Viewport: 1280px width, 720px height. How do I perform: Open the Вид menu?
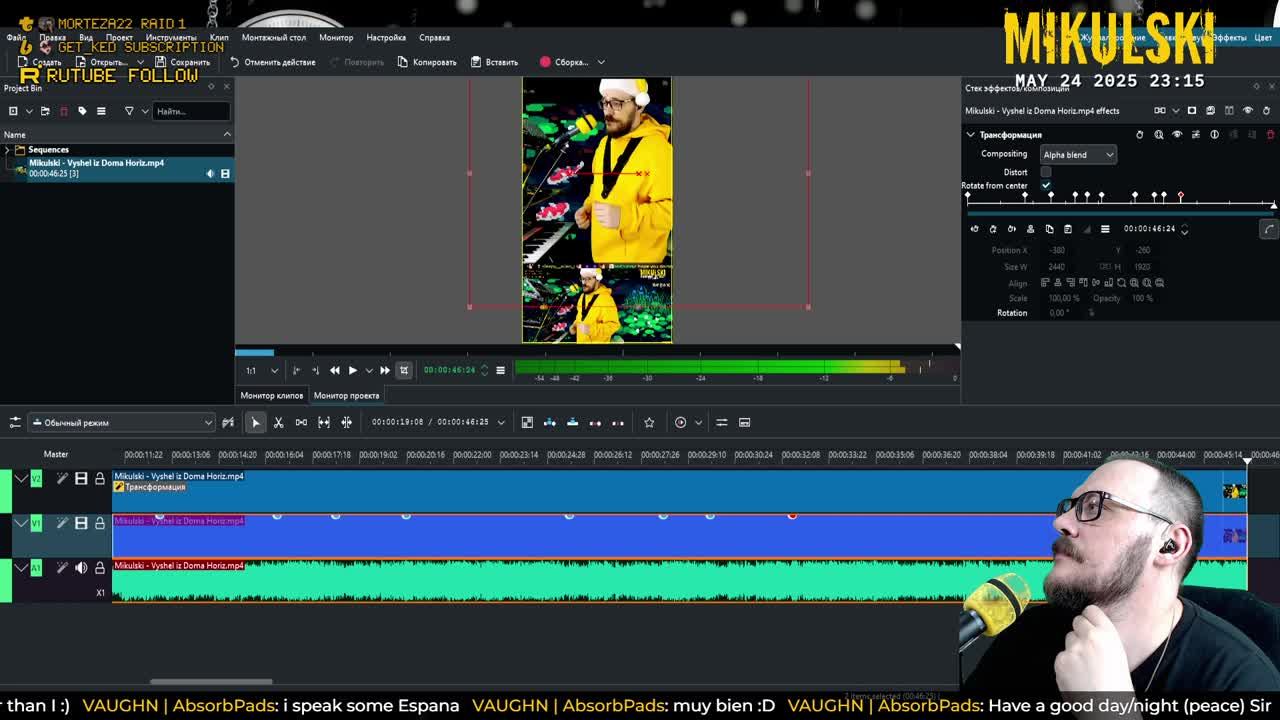coord(86,37)
